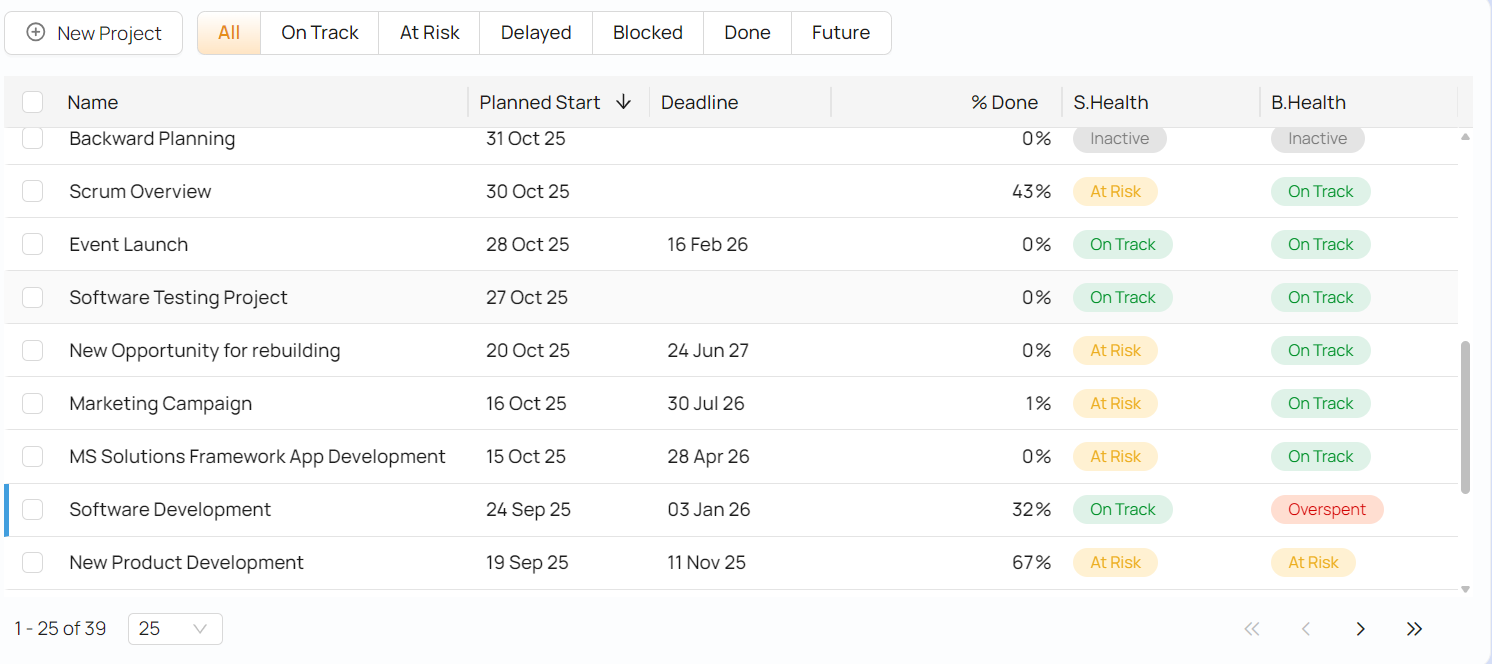Click the table scroll-up arrow
Screen dimensions: 1492x664
point(1466,137)
